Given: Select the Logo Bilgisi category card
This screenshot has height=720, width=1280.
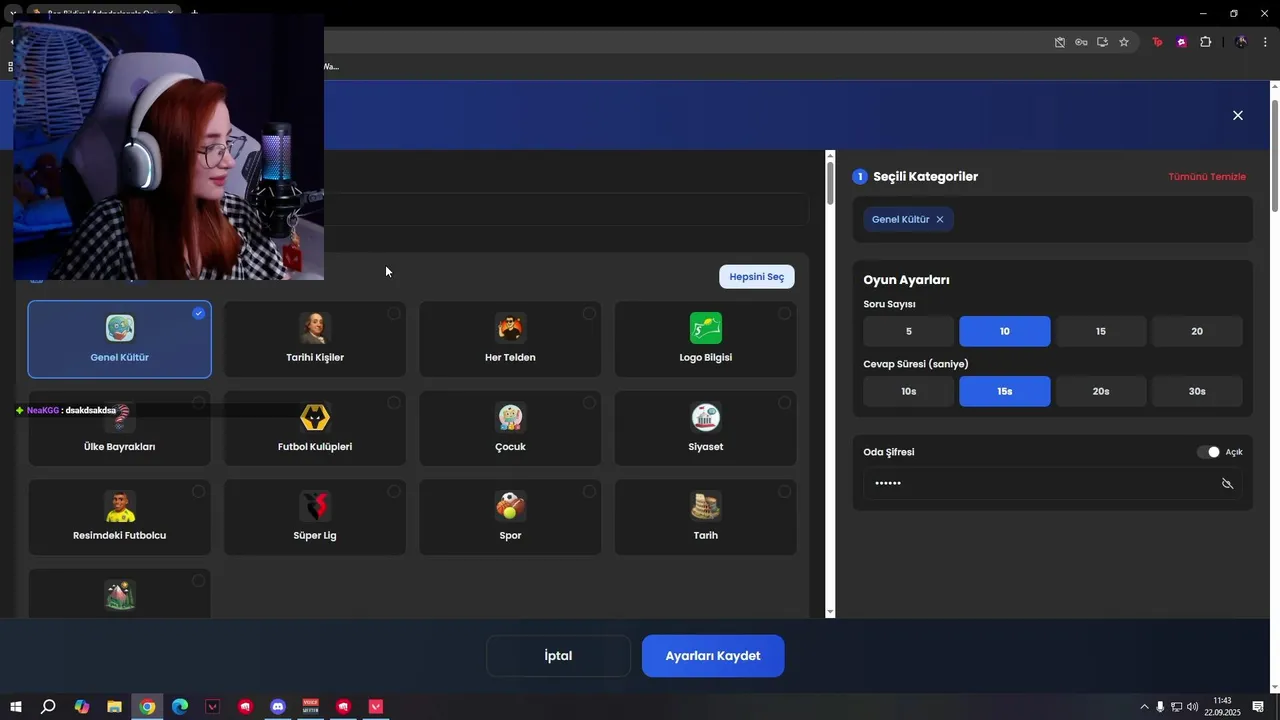Looking at the screenshot, I should click(x=706, y=339).
